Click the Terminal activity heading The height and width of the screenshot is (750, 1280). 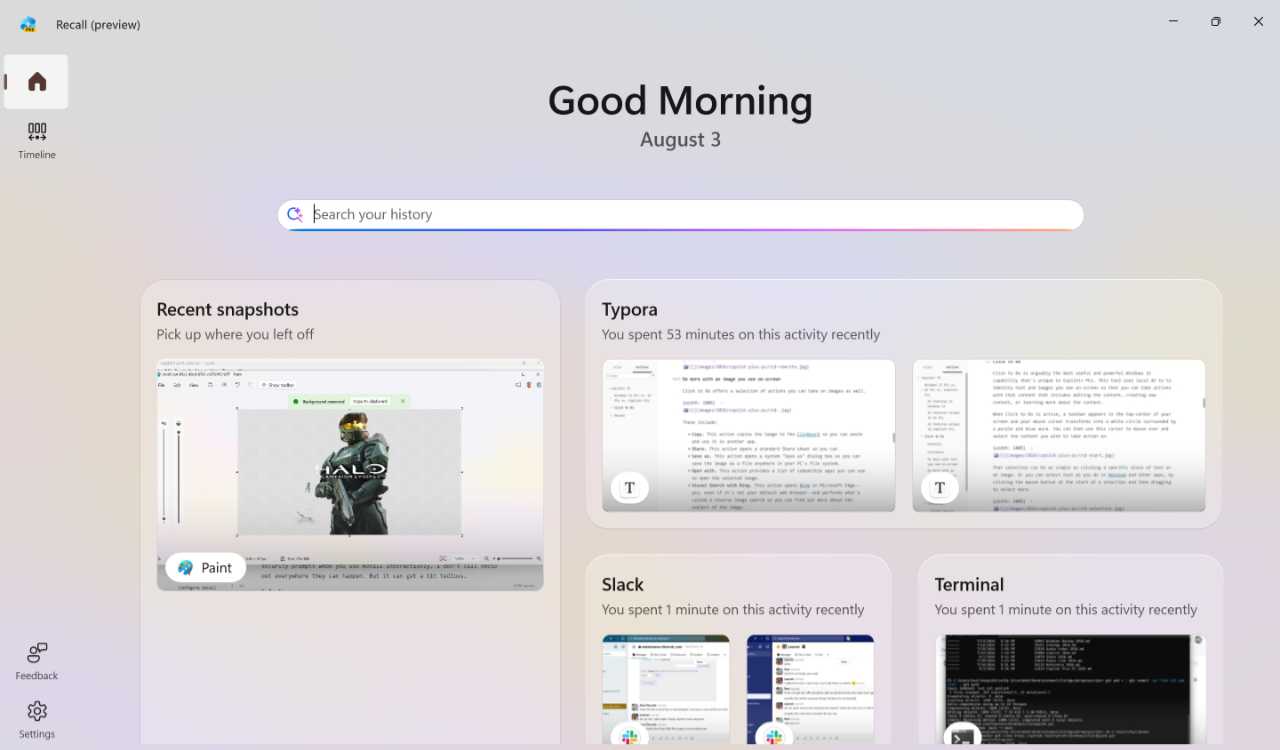[969, 585]
